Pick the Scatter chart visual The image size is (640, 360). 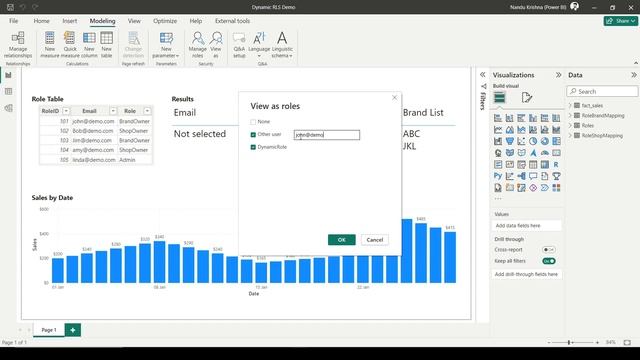click(x=522, y=141)
